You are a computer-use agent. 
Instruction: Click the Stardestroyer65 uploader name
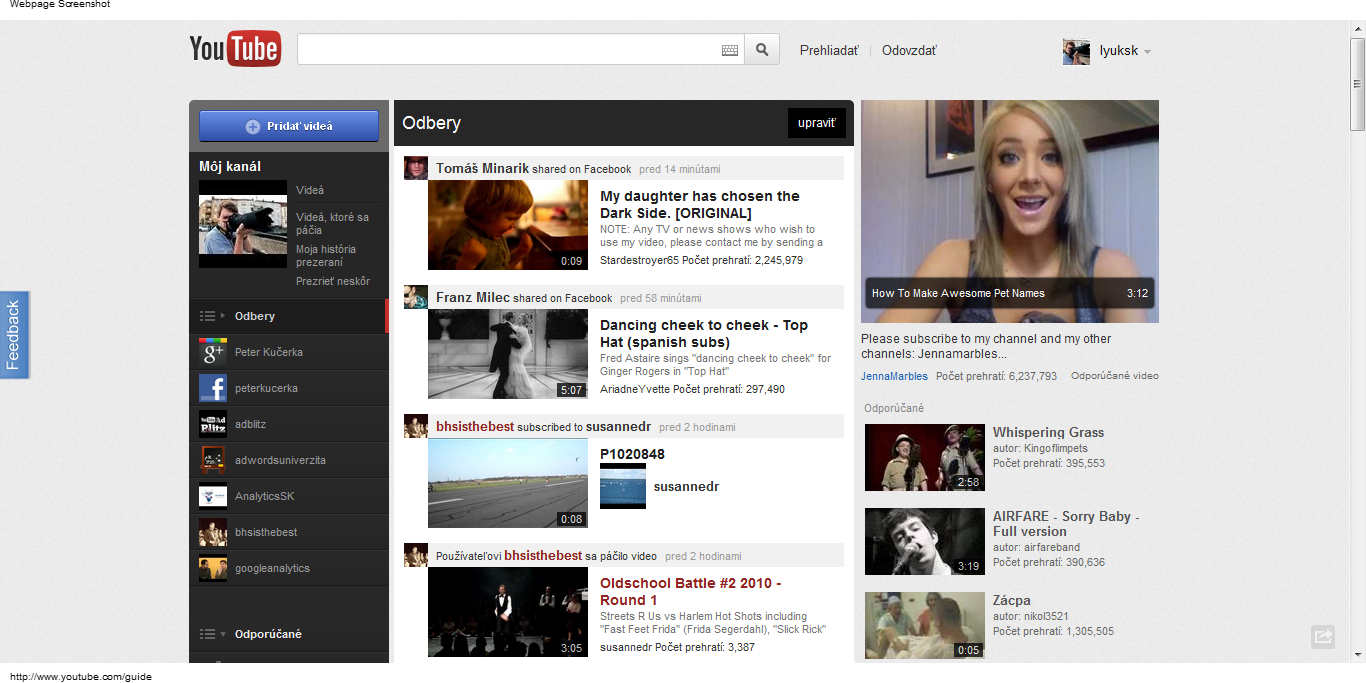tap(639, 260)
